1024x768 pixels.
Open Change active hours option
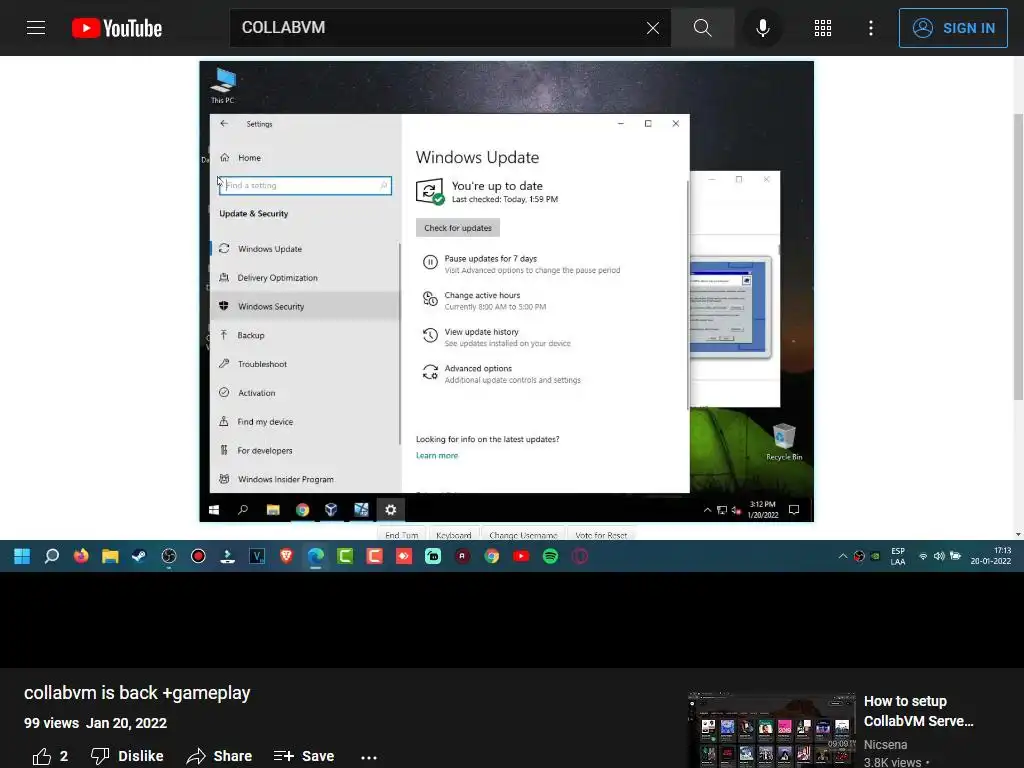coord(484,300)
